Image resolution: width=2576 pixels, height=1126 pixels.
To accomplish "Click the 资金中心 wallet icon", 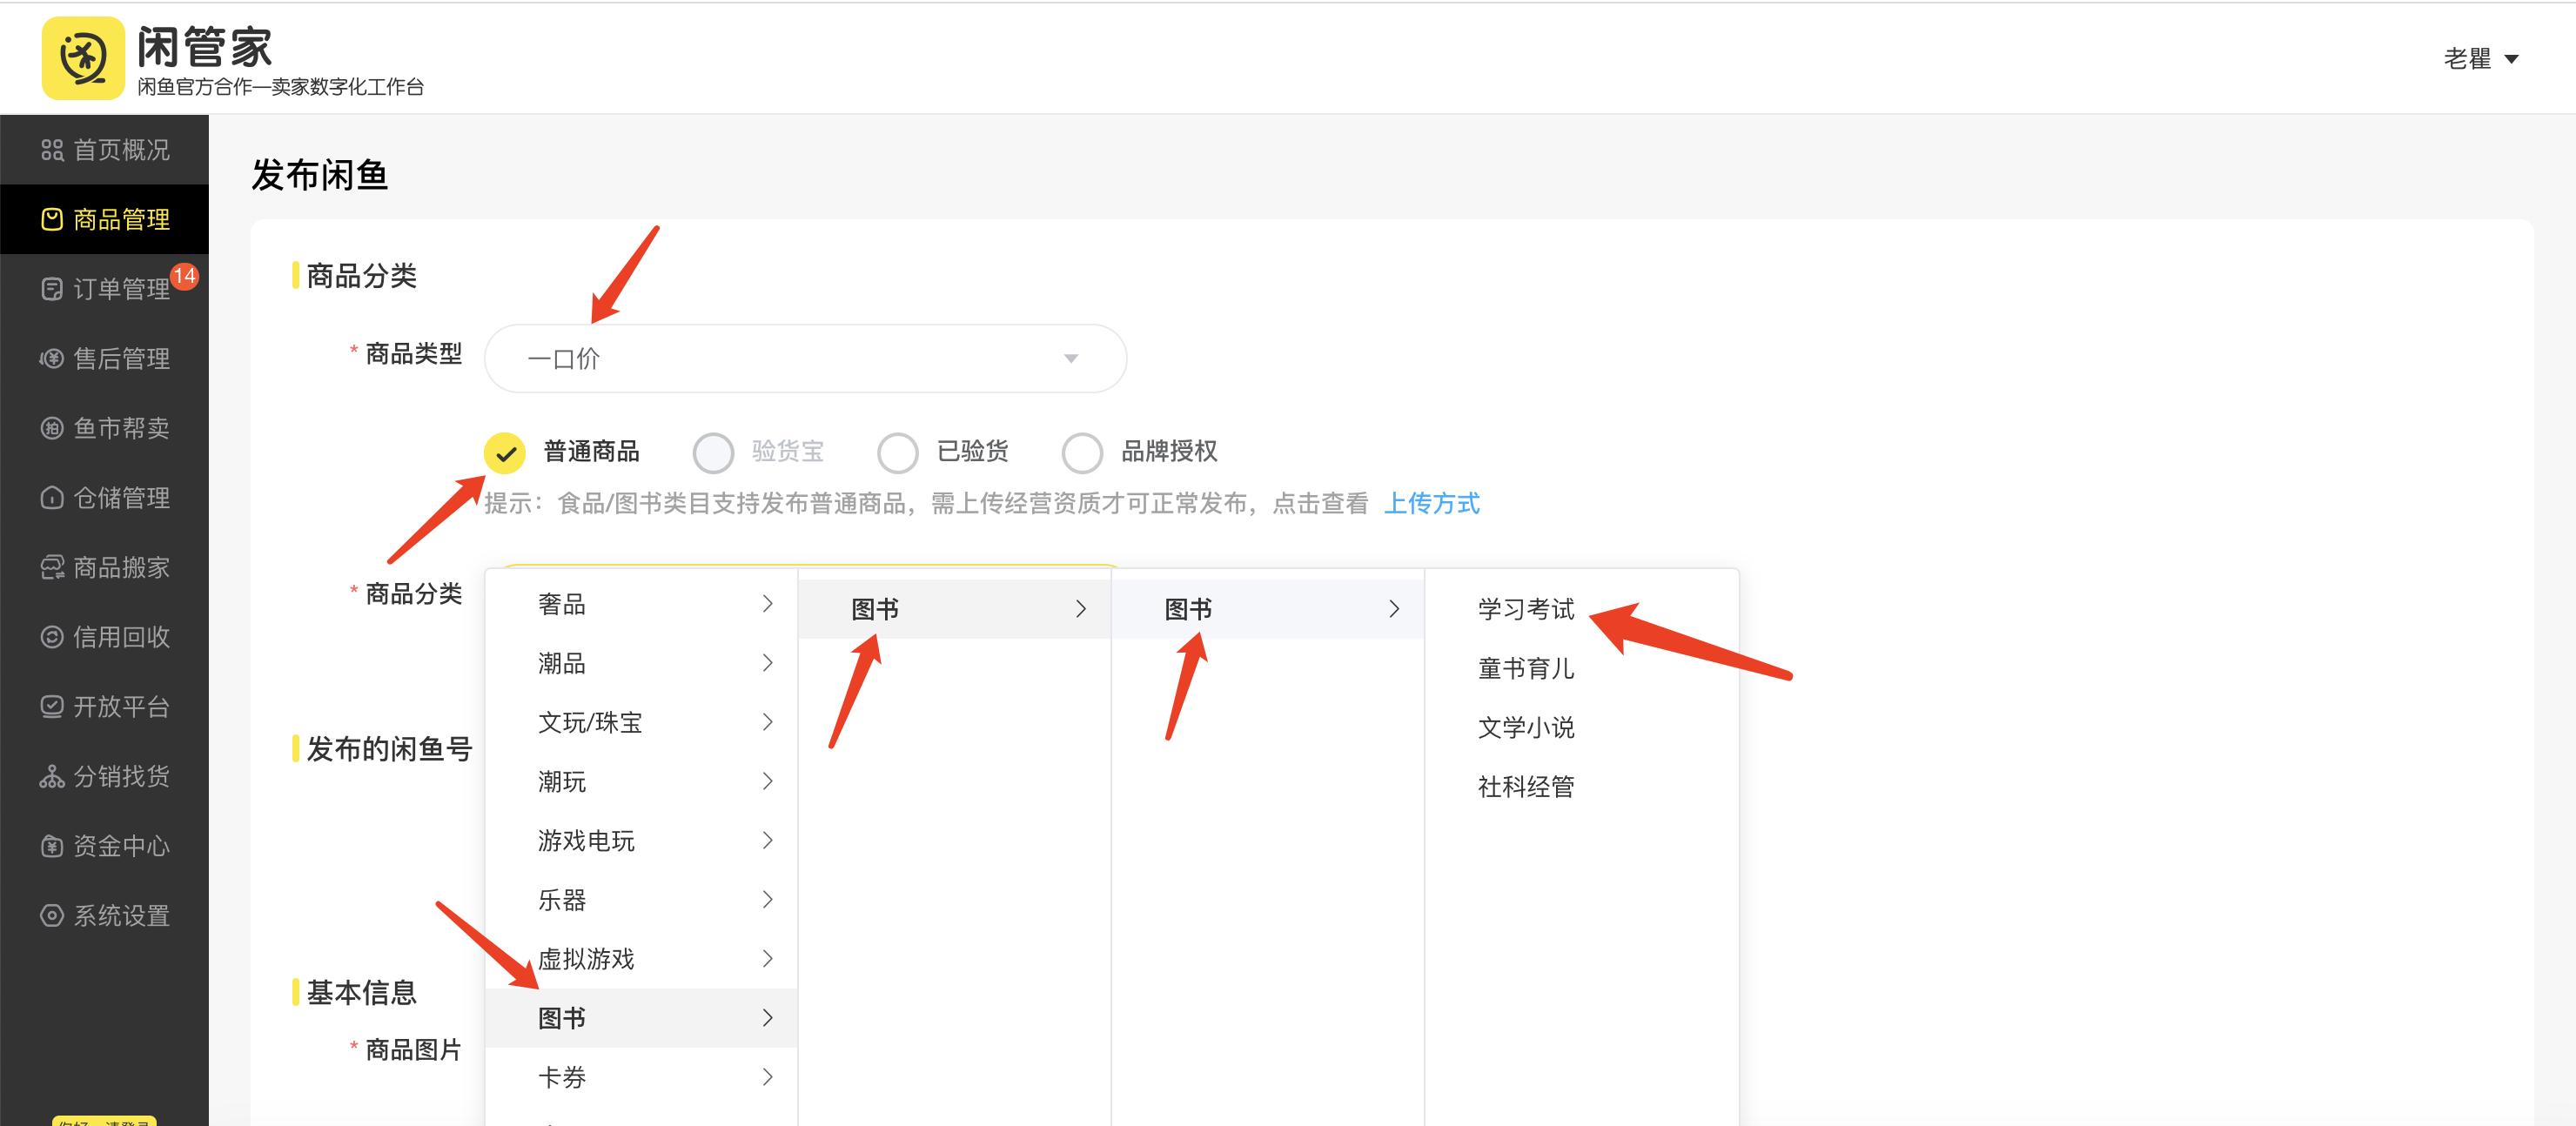I will pyautogui.click(x=52, y=846).
